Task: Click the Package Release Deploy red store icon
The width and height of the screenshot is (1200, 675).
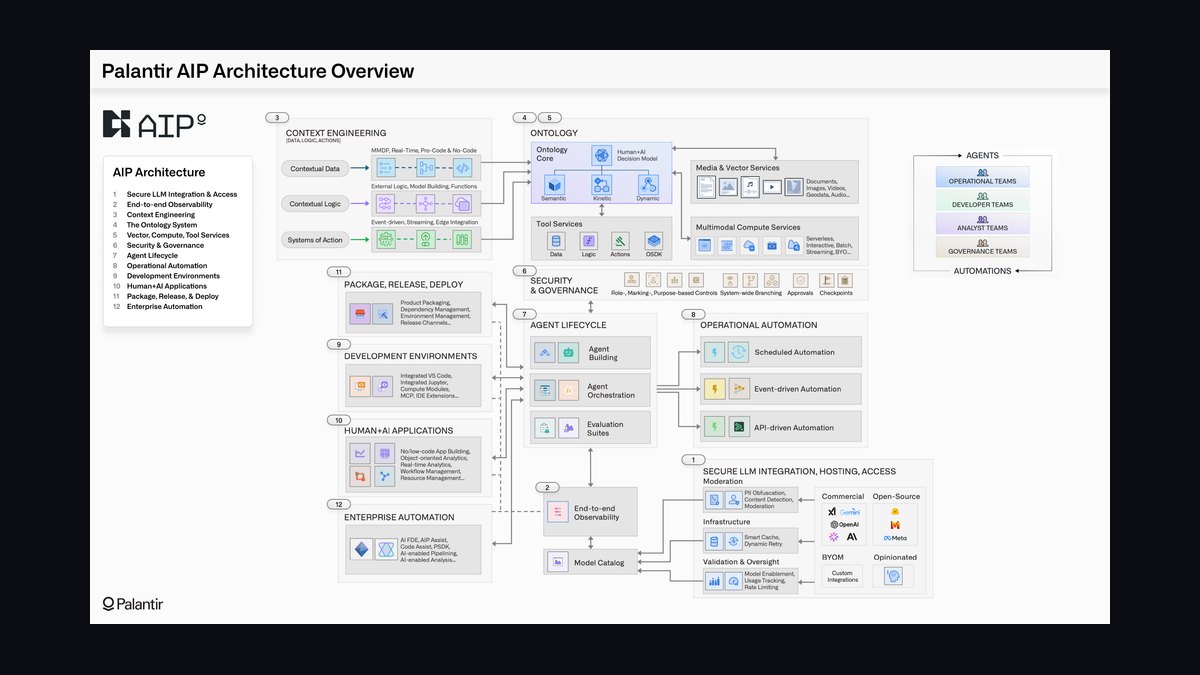Action: [x=358, y=314]
